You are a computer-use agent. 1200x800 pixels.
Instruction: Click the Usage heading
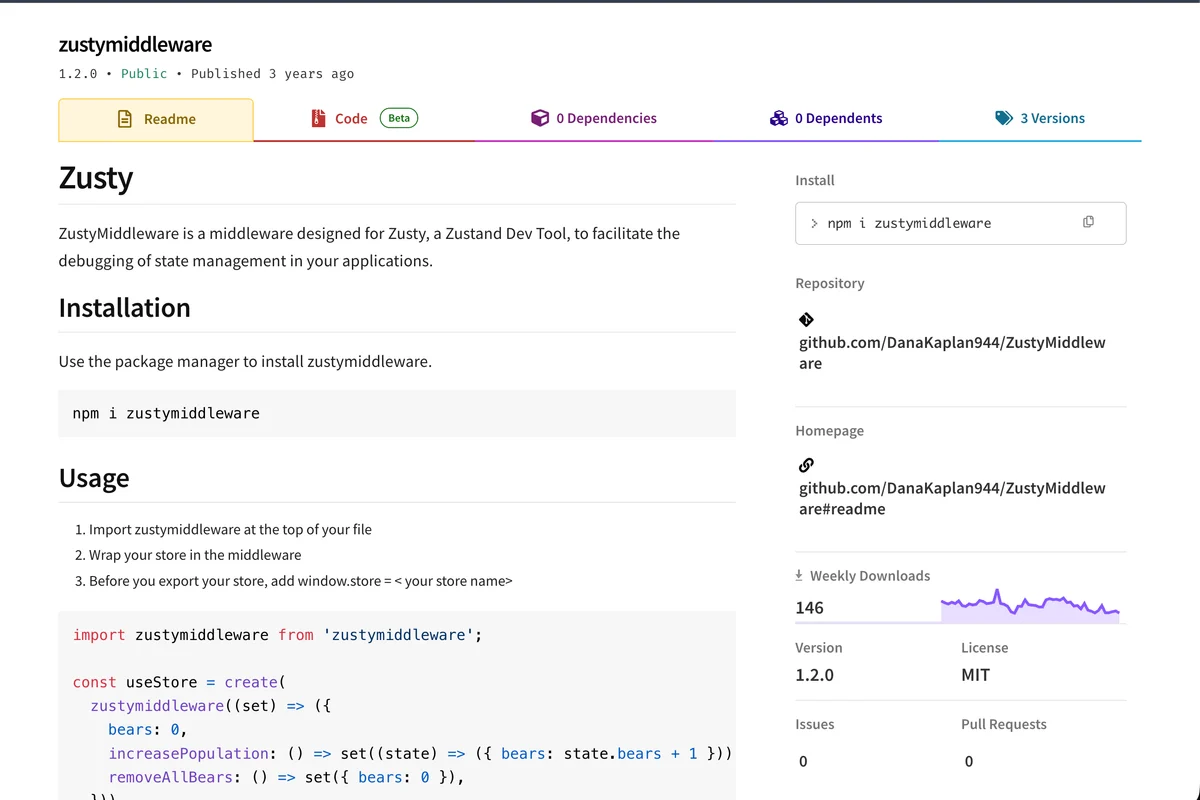point(94,478)
